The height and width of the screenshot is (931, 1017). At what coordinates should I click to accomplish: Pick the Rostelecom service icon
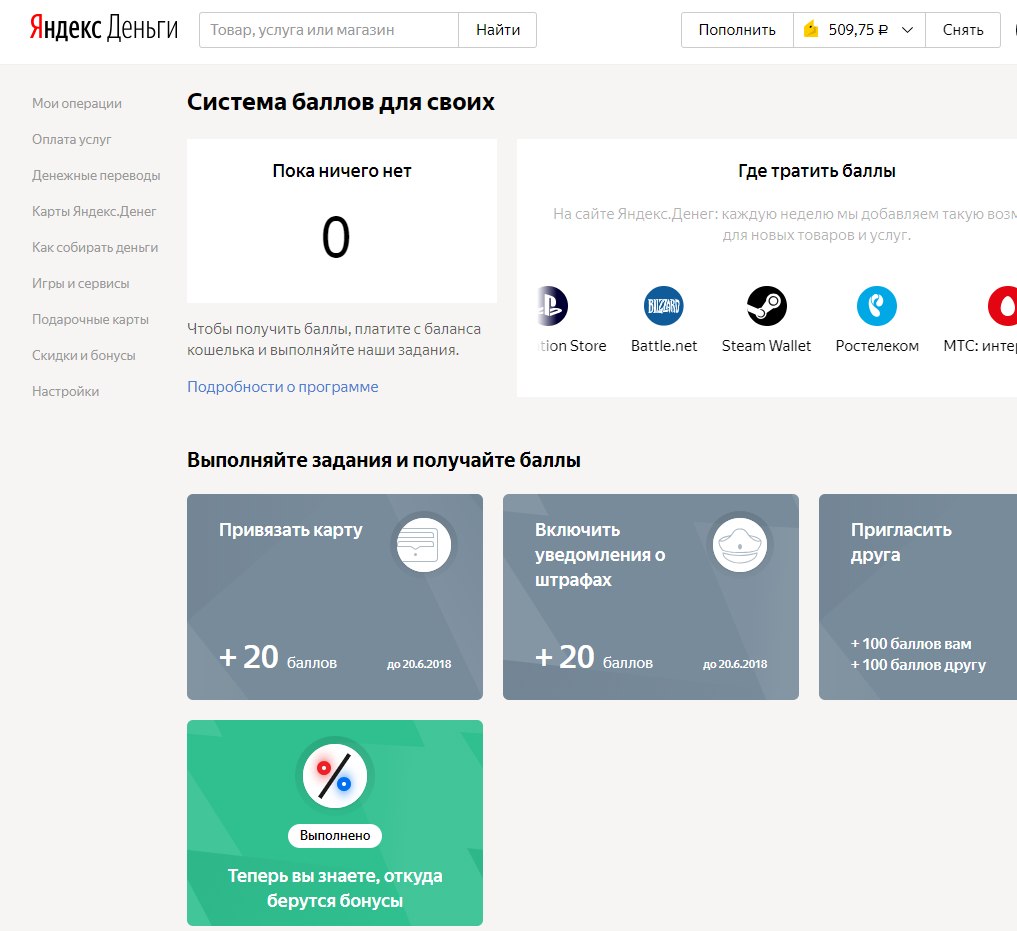(x=877, y=306)
